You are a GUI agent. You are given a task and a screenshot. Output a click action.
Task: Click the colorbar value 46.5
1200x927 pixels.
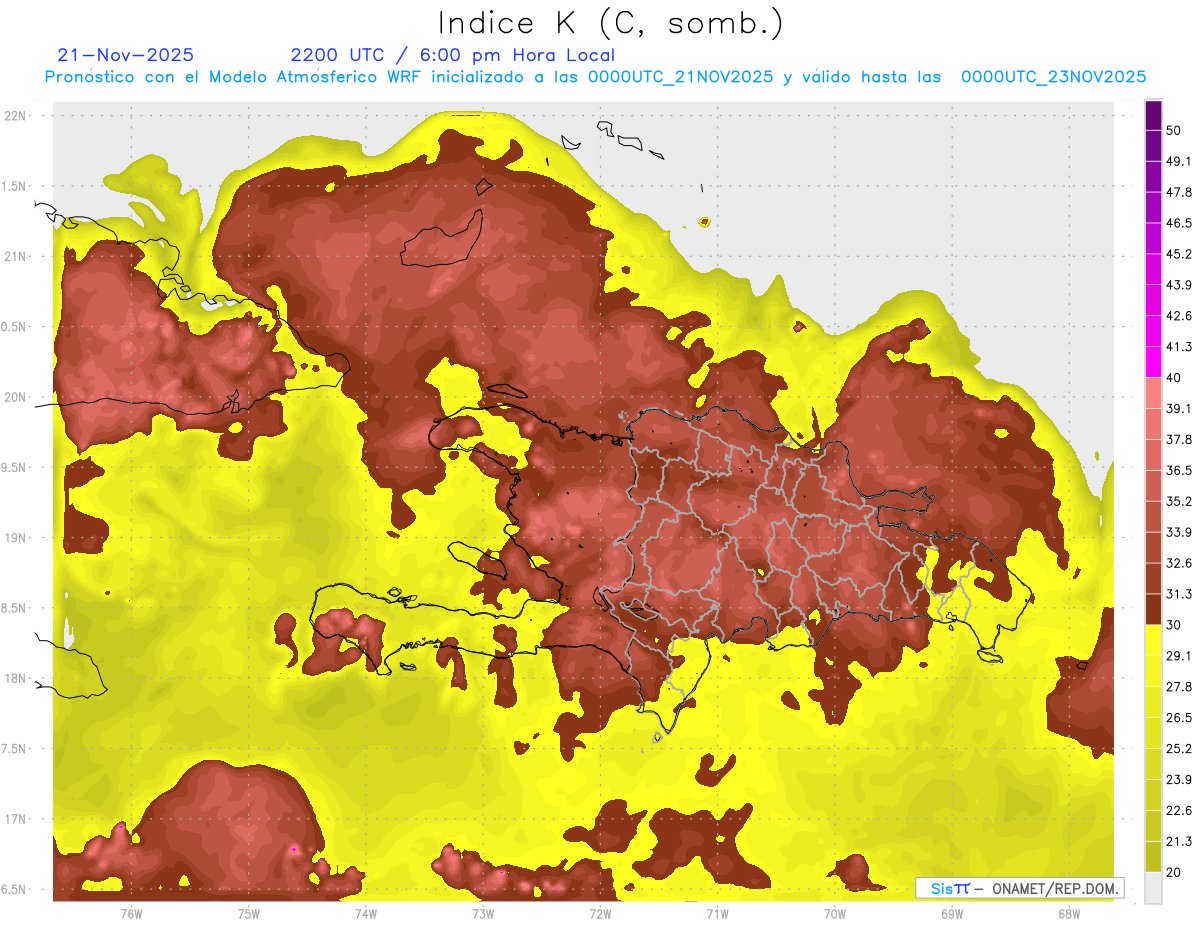pos(1179,223)
